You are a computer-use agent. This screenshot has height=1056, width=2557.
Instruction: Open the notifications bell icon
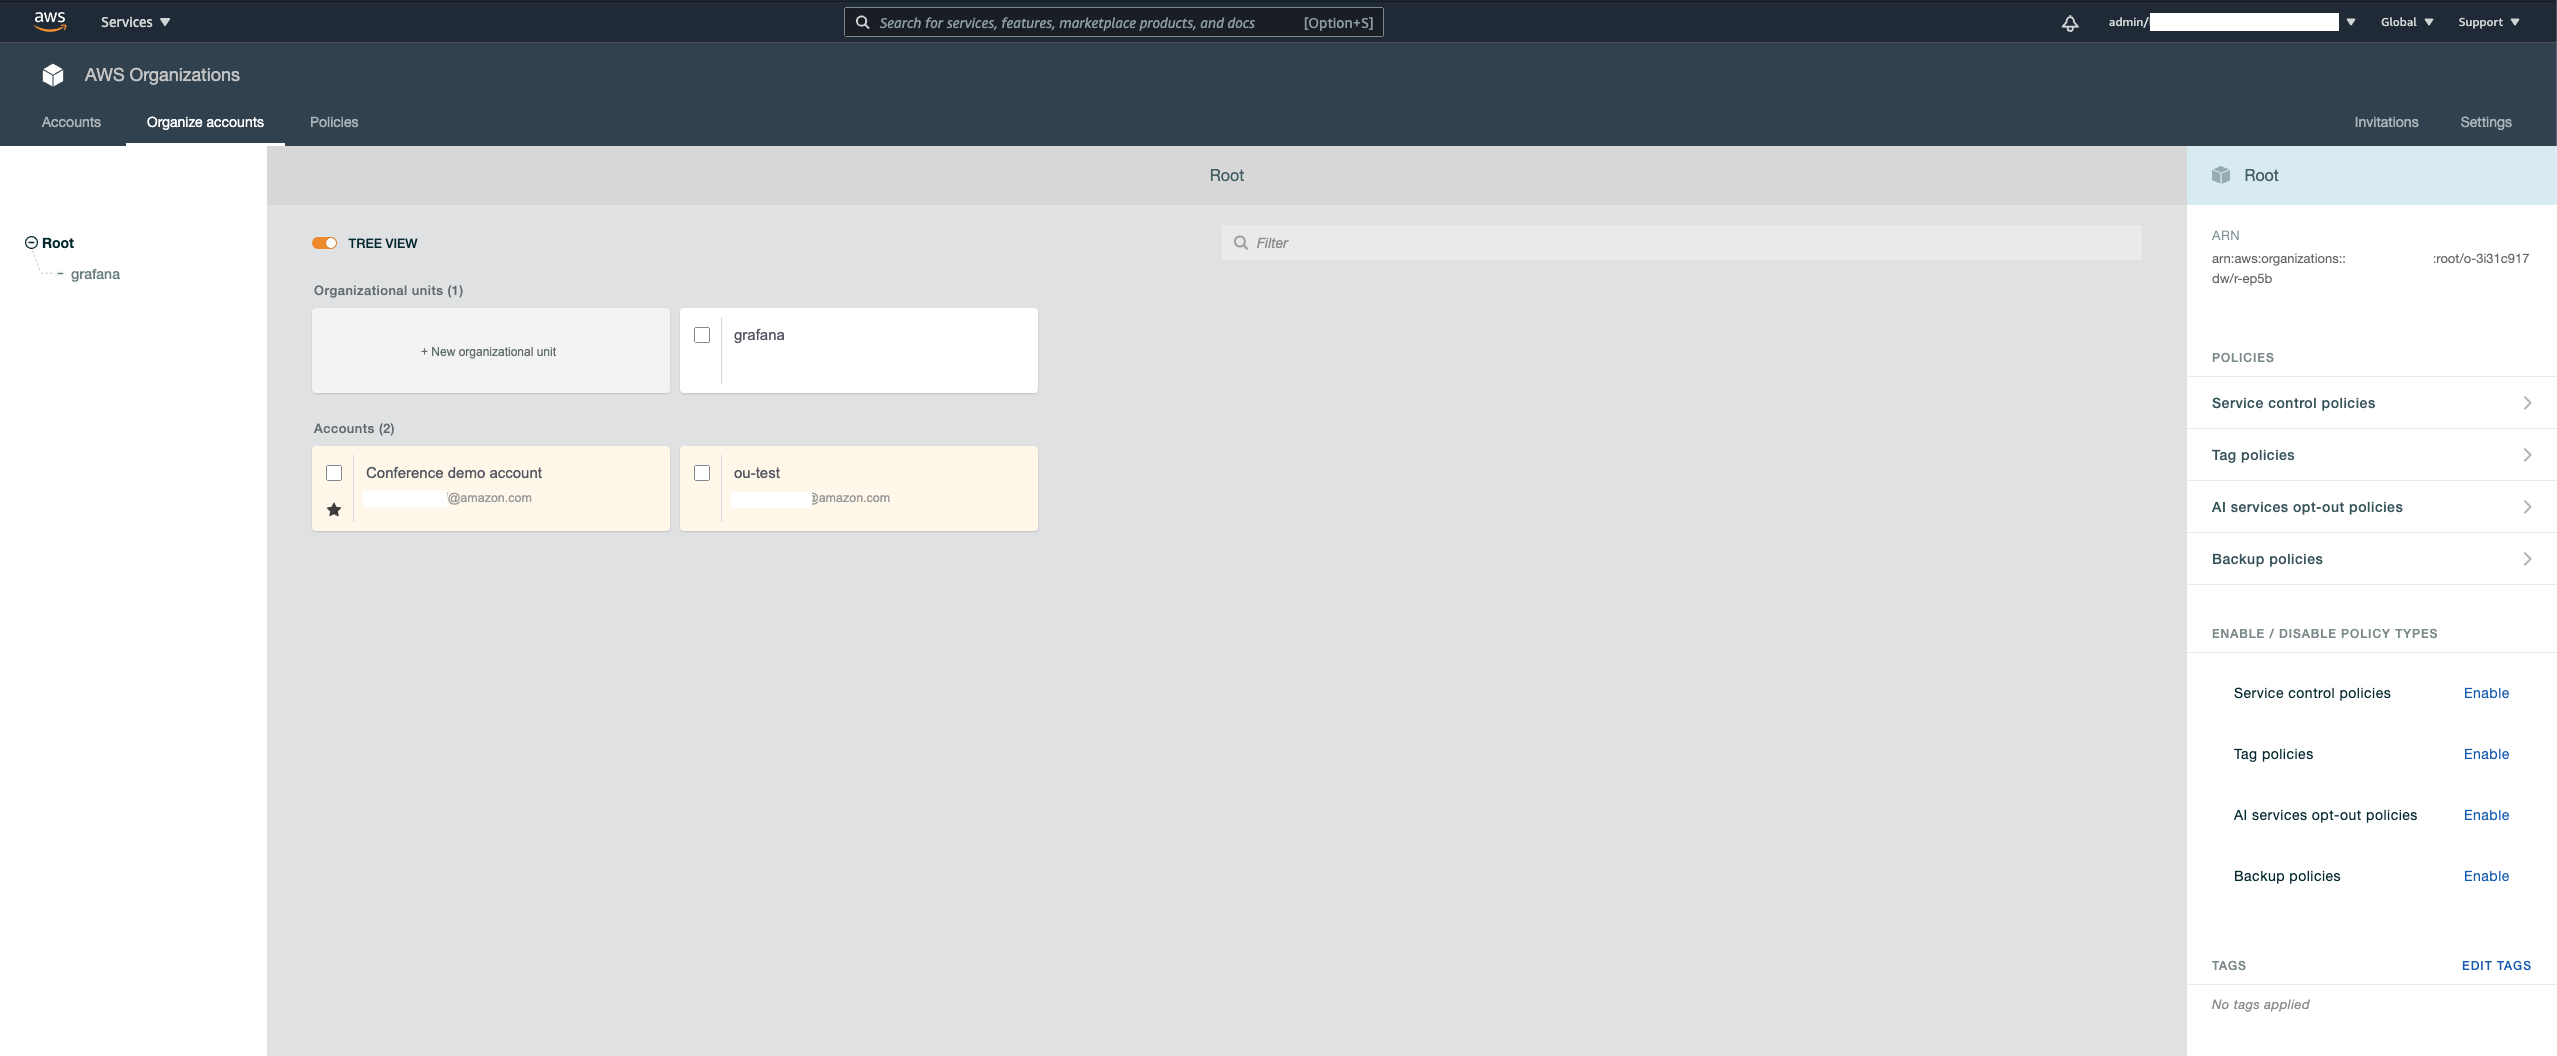pos(2068,21)
